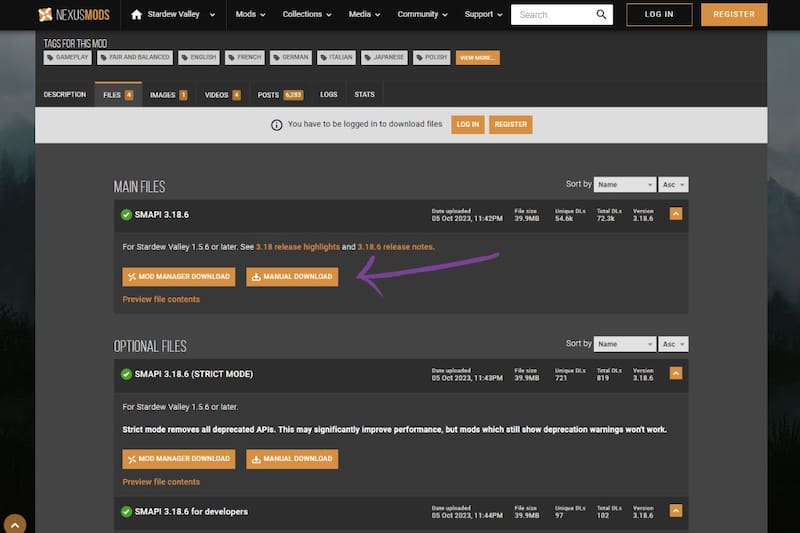
Task: Collapse the SMAPI 3.18.6 (Strict Mode) entry
Action: [676, 373]
